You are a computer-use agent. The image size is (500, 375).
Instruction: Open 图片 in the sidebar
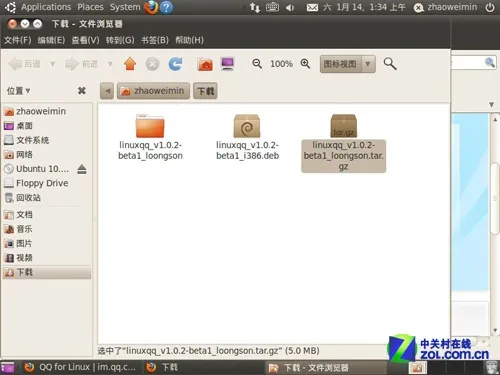[47, 243]
